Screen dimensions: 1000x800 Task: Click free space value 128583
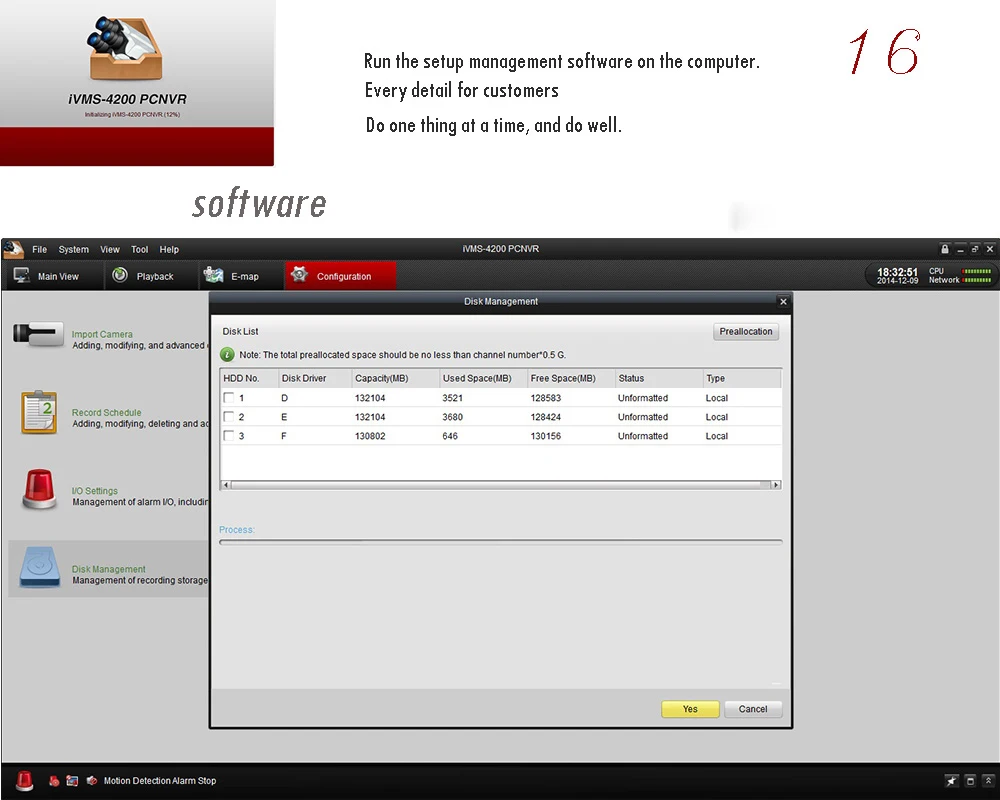click(545, 398)
